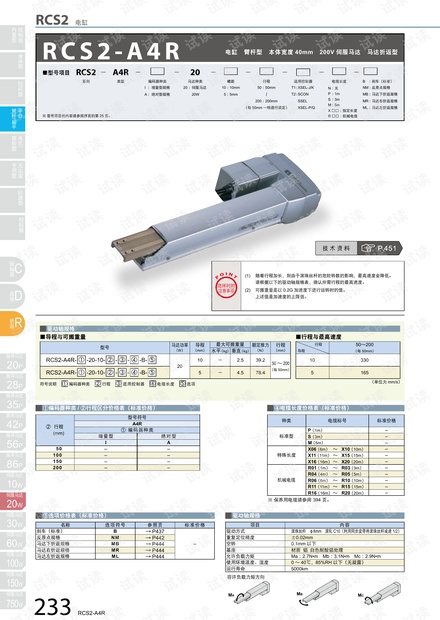Click the A4R type code in model line
Image resolution: width=440 pixels, height=620 pixels.
point(121,72)
